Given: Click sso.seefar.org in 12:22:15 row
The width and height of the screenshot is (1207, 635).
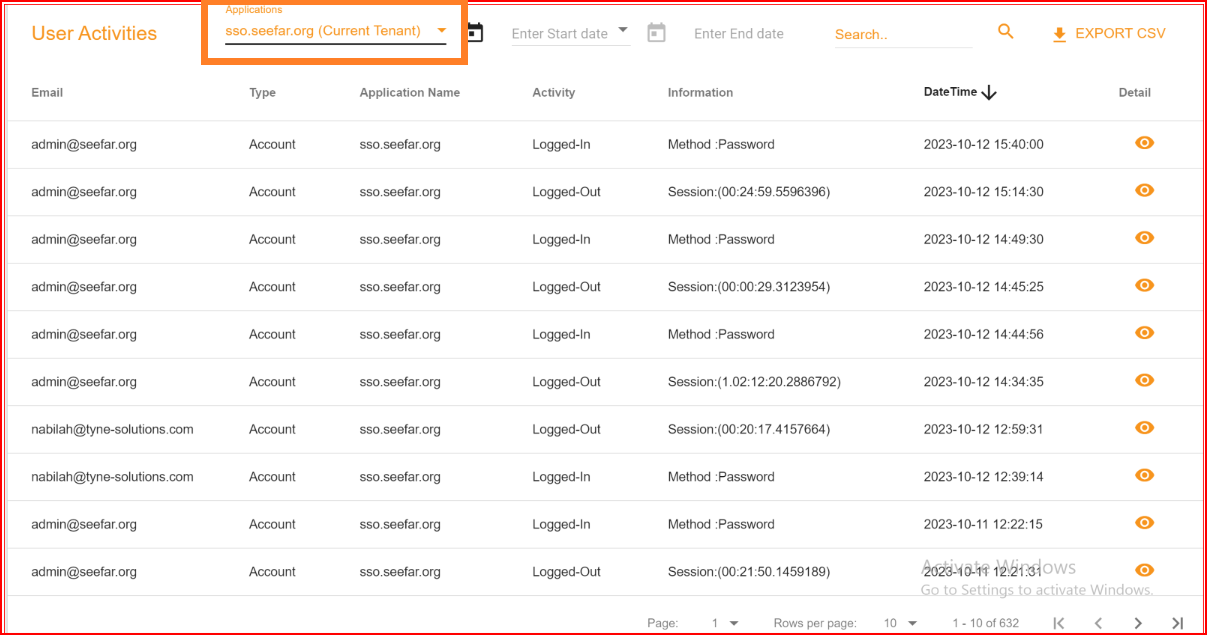Looking at the screenshot, I should point(400,524).
